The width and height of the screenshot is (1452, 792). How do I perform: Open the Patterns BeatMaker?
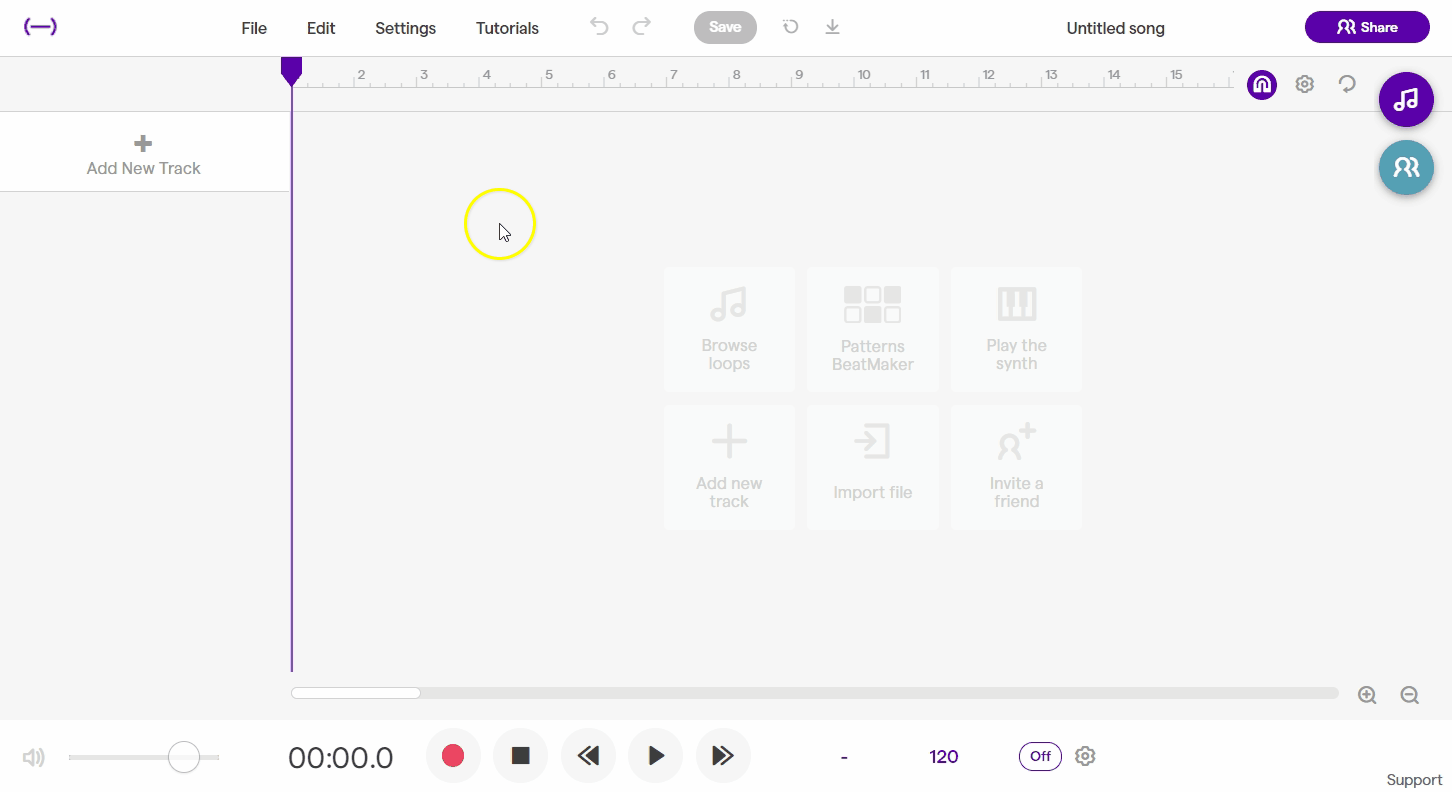pos(872,328)
